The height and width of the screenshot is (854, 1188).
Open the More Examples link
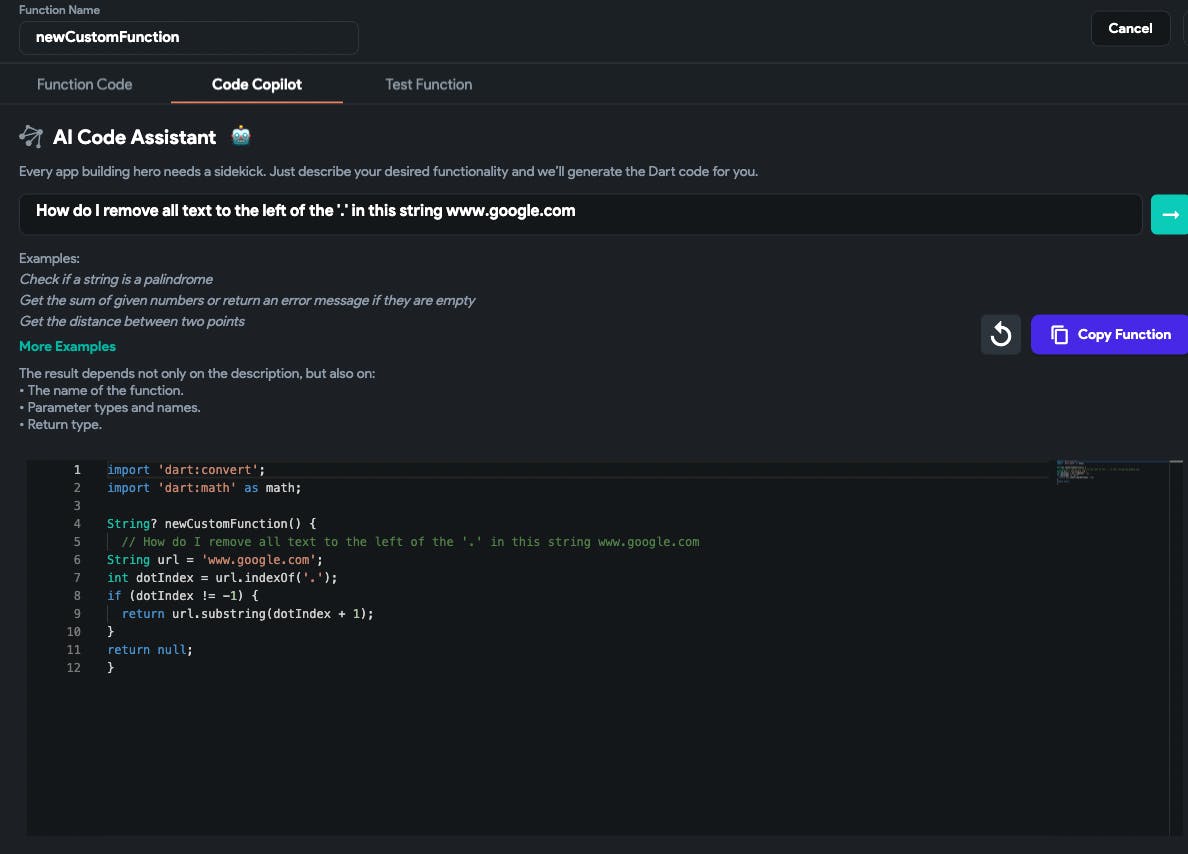click(67, 346)
